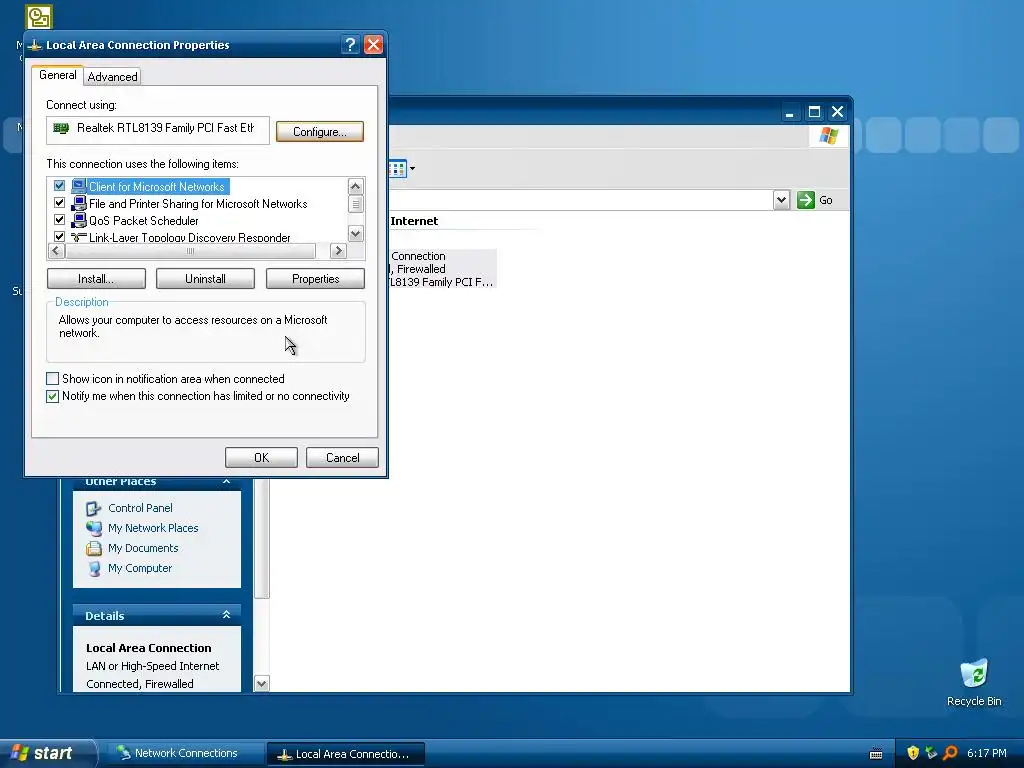Click the sidebar vertical scrollbar thumb

(261, 538)
